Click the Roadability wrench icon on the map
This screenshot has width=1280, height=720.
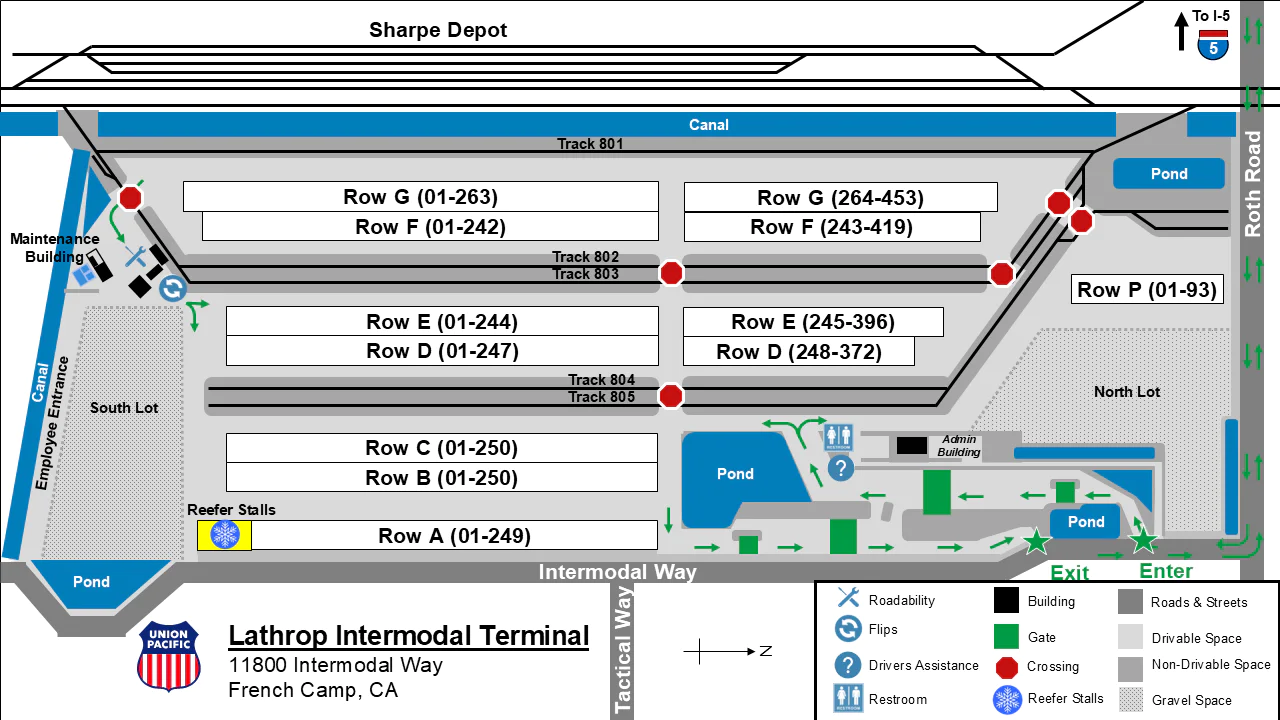click(x=136, y=258)
